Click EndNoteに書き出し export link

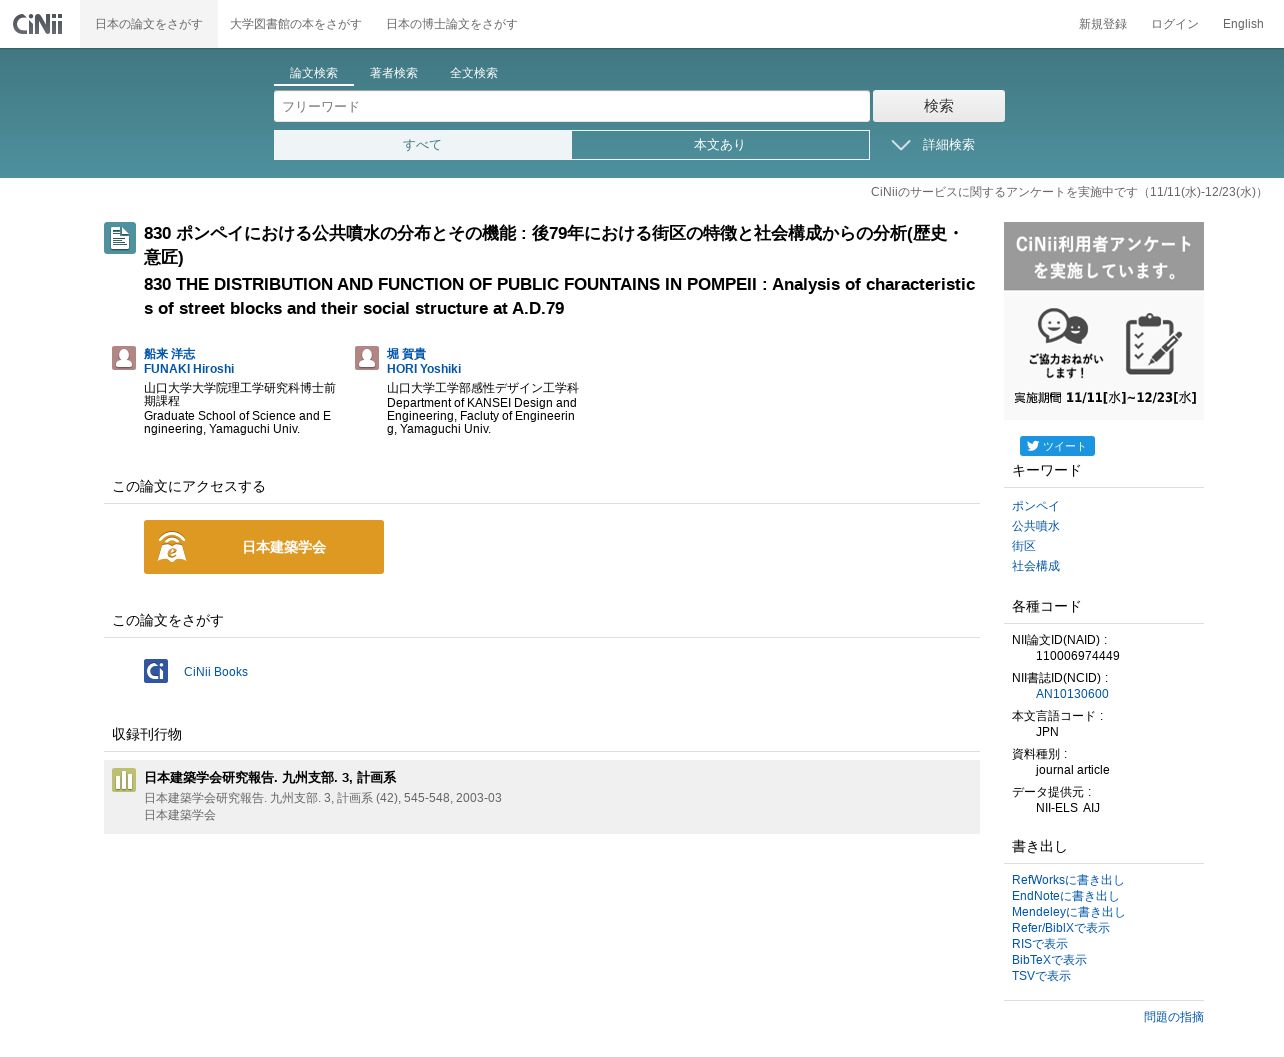(x=1065, y=896)
